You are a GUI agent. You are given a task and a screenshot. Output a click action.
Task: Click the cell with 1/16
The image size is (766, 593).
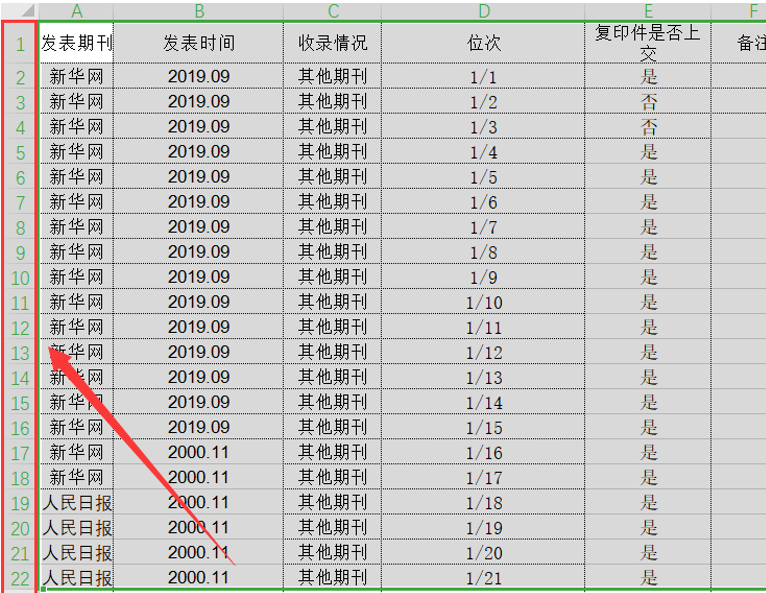tap(483, 453)
